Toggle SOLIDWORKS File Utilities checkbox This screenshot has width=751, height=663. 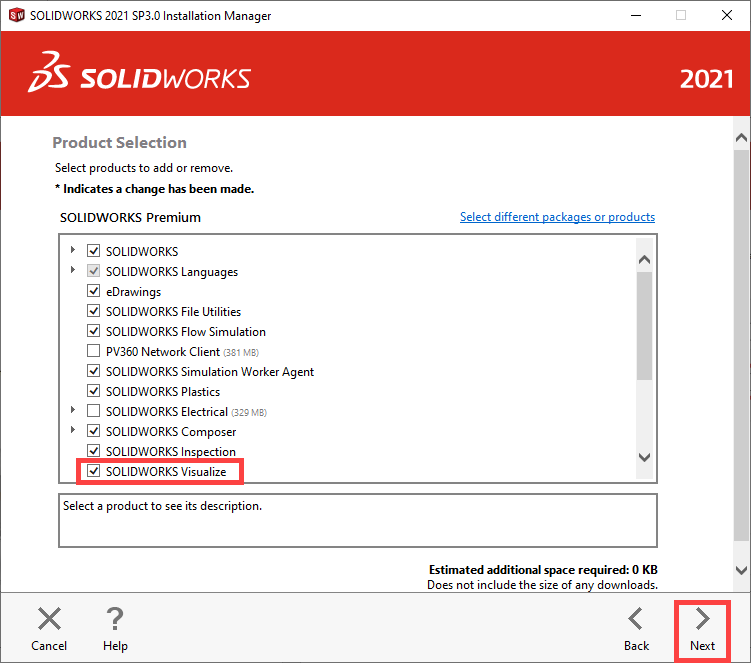[93, 311]
